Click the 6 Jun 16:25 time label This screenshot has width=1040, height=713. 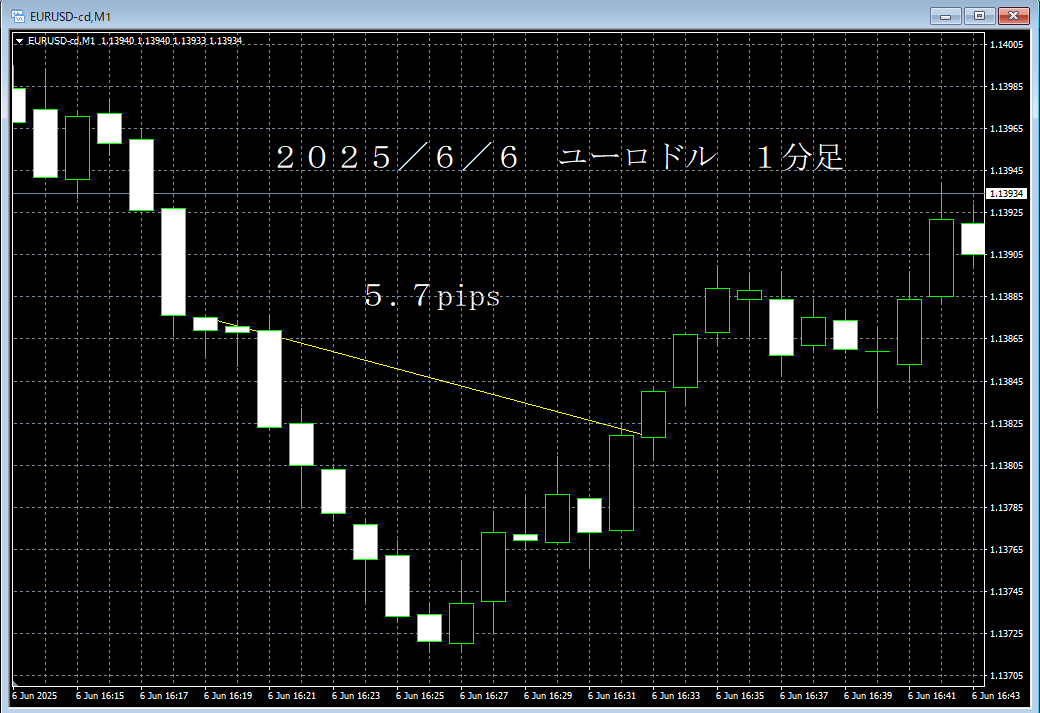coord(420,696)
